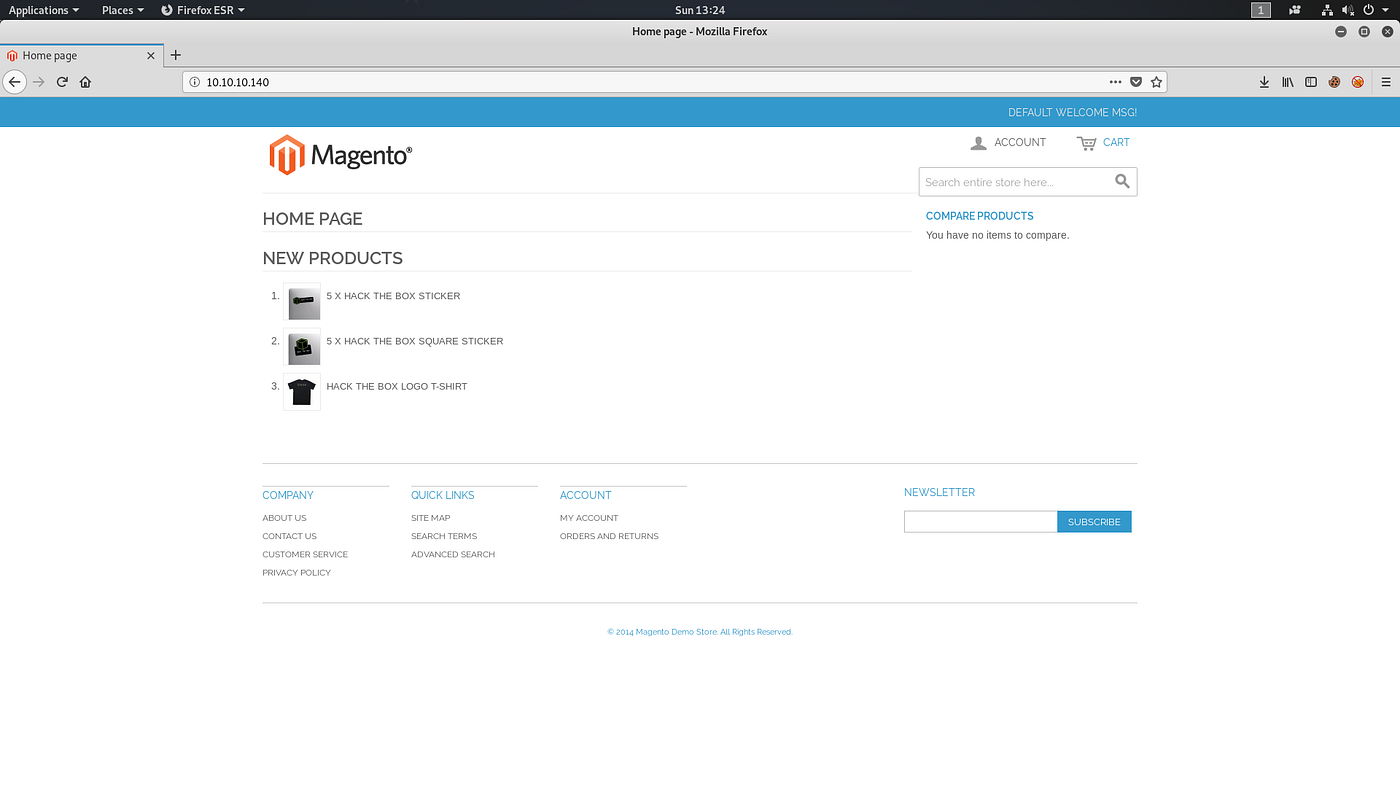Click the Home Page heading
The image size is (1400, 788).
tap(313, 219)
